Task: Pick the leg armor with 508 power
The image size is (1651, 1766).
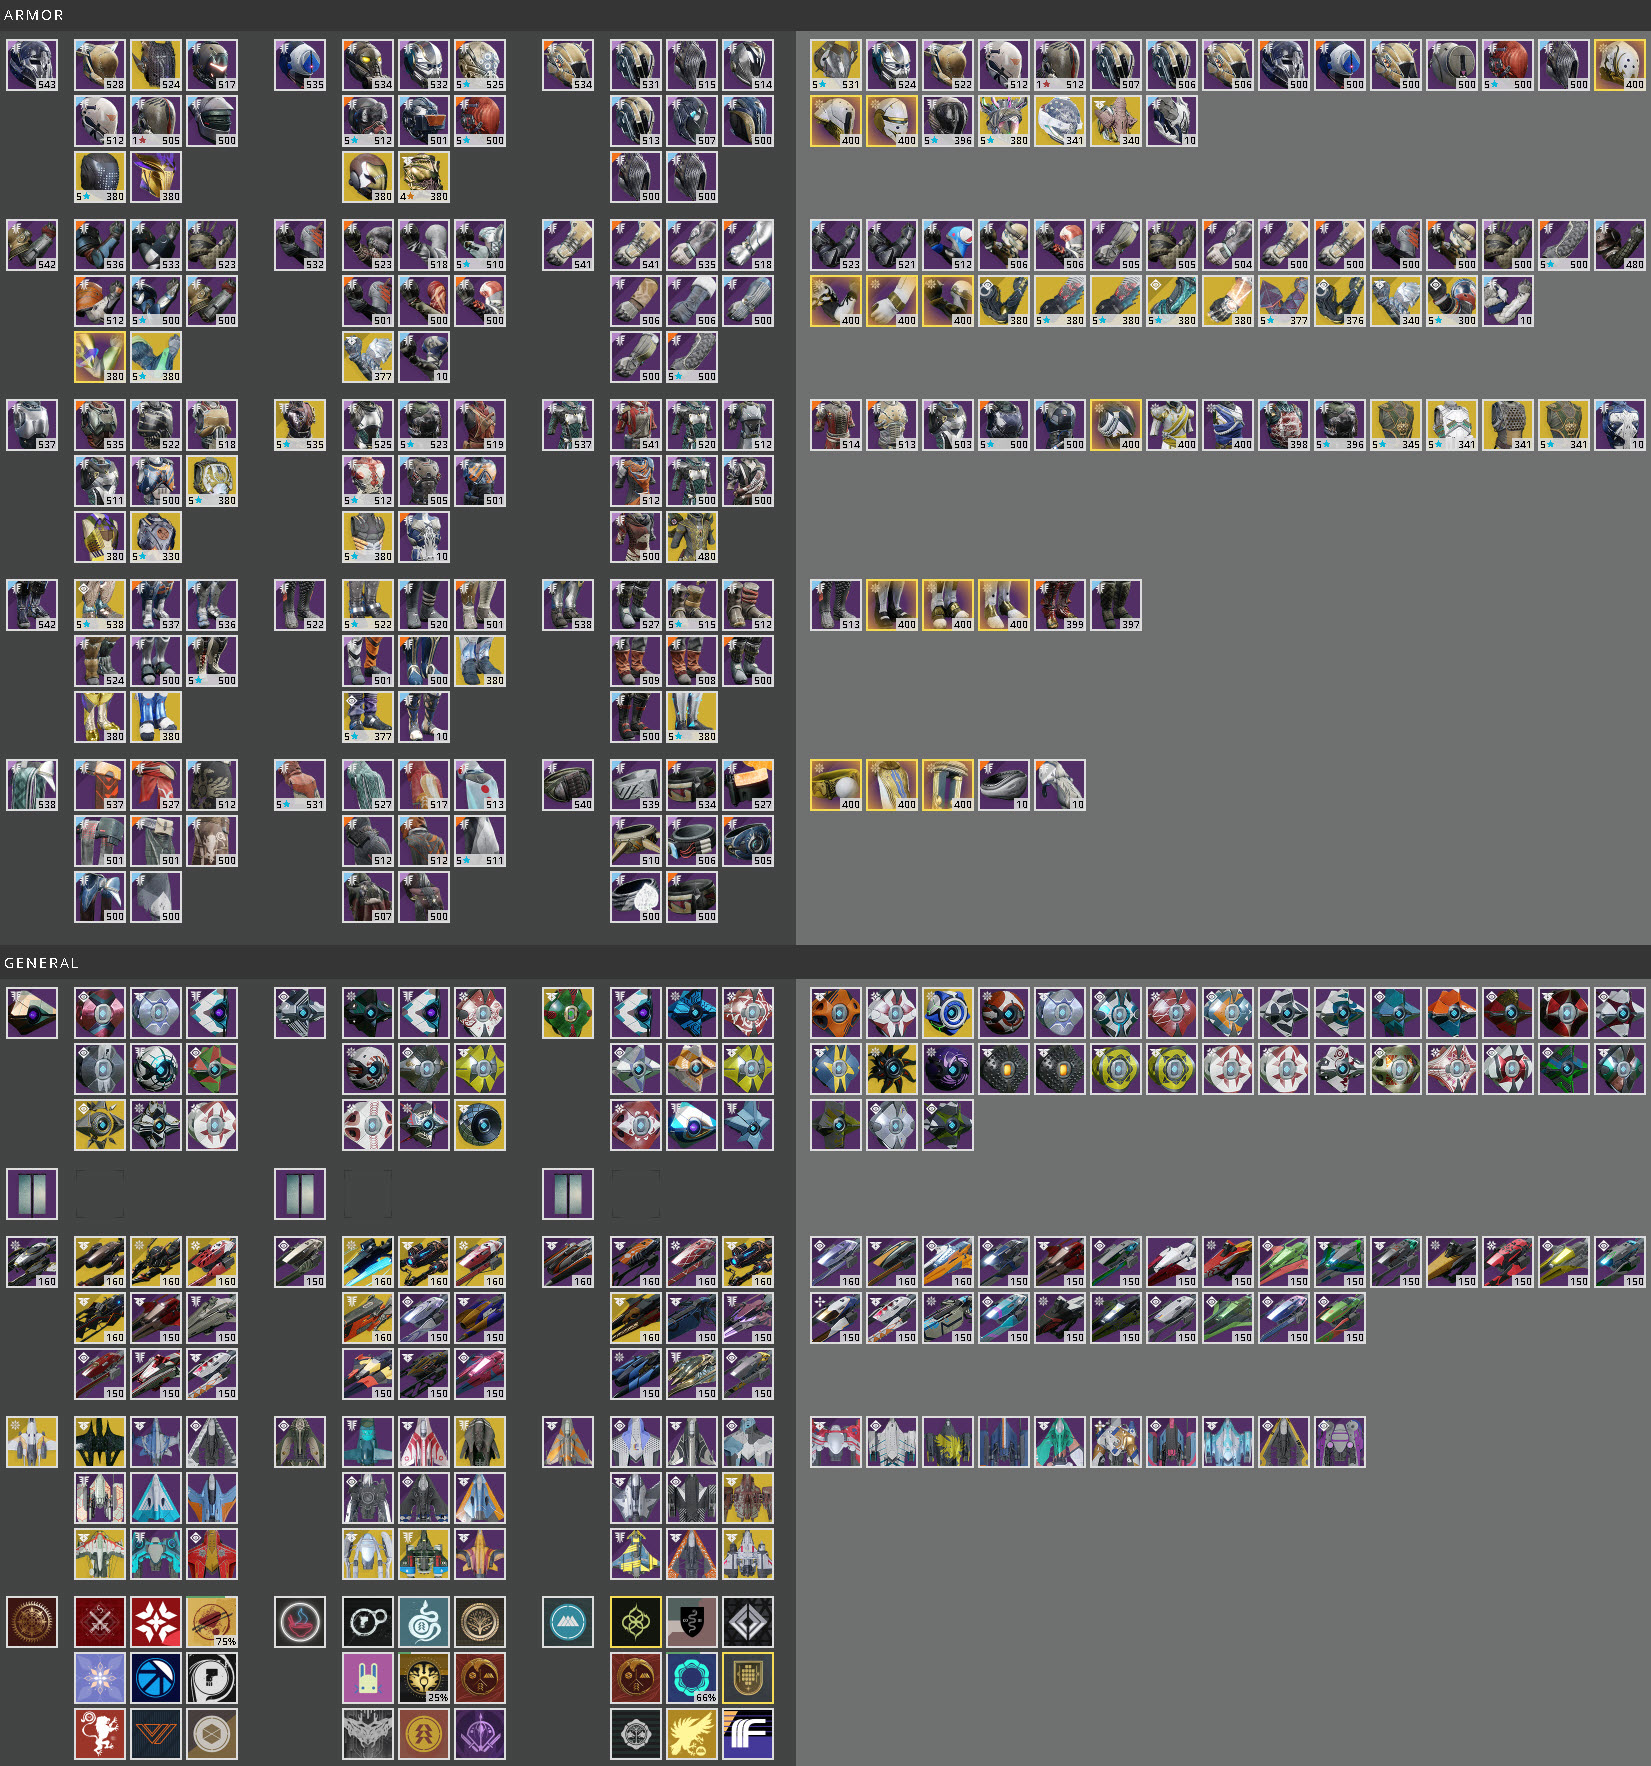Action: [692, 662]
